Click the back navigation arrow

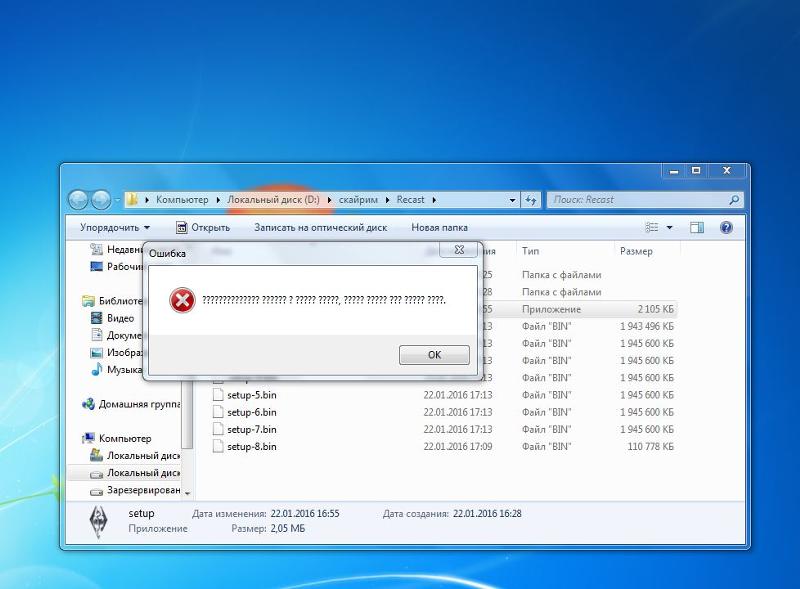[x=79, y=200]
